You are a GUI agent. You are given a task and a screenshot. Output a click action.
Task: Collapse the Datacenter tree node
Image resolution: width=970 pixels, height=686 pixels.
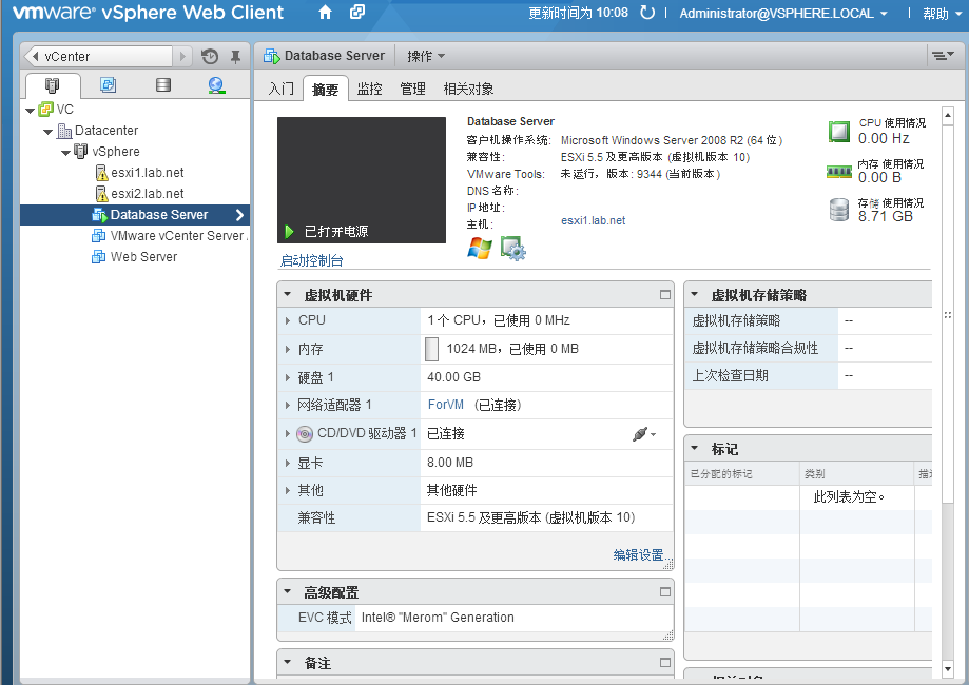coord(48,132)
